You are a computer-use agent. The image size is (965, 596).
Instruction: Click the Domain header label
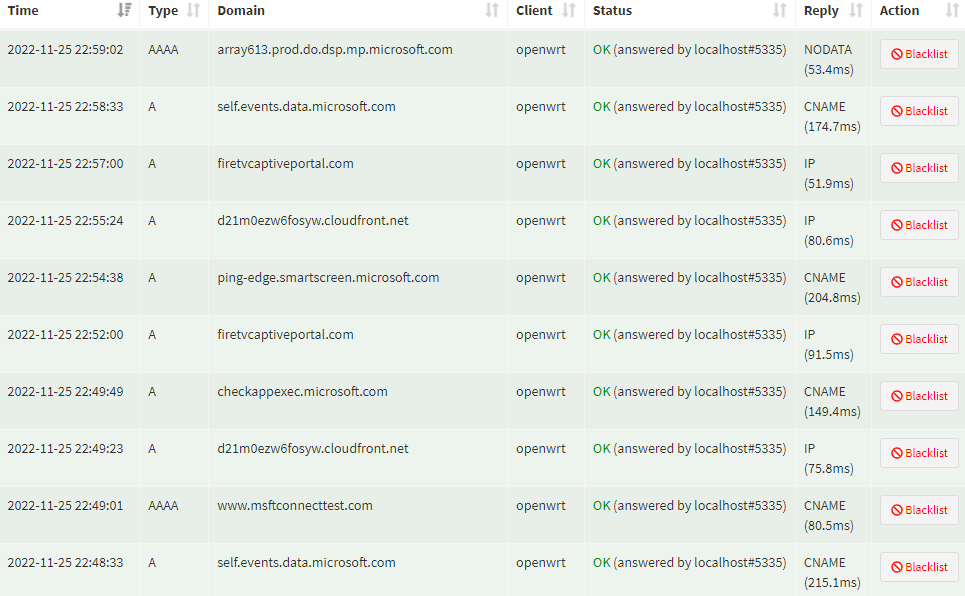[x=241, y=10]
